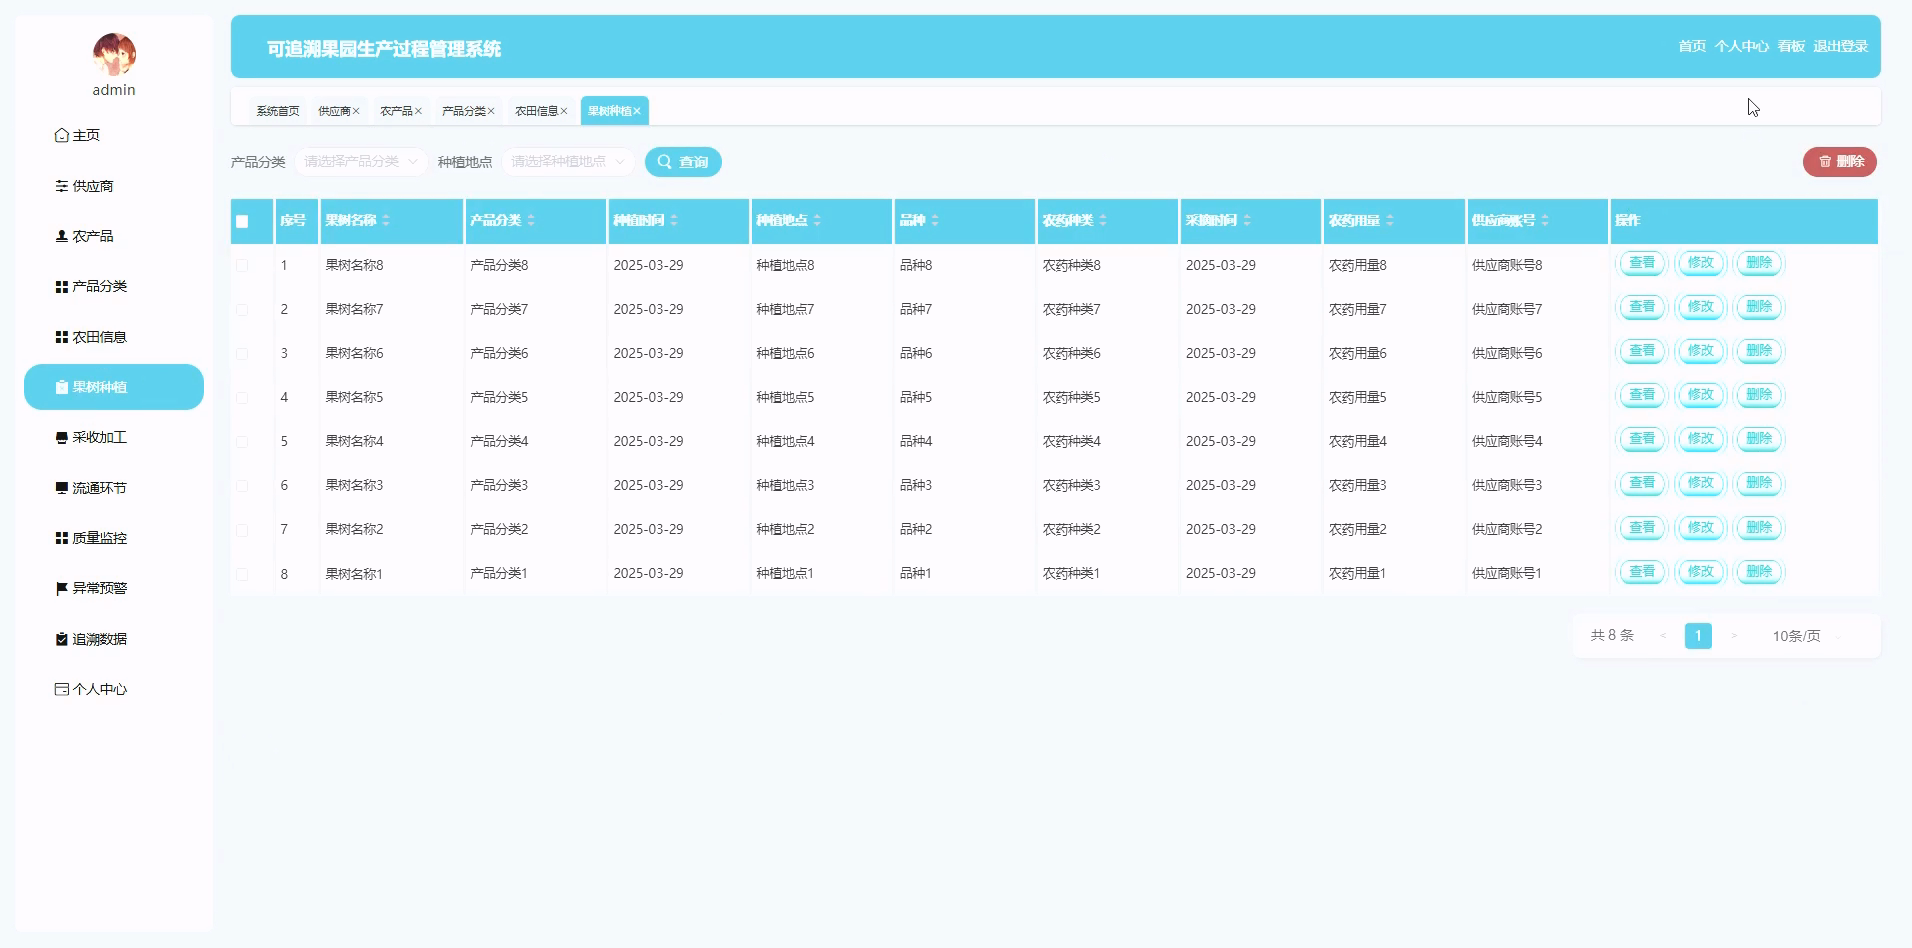Sort by 供应商账号 column arrows
1912x948 pixels.
click(1545, 220)
